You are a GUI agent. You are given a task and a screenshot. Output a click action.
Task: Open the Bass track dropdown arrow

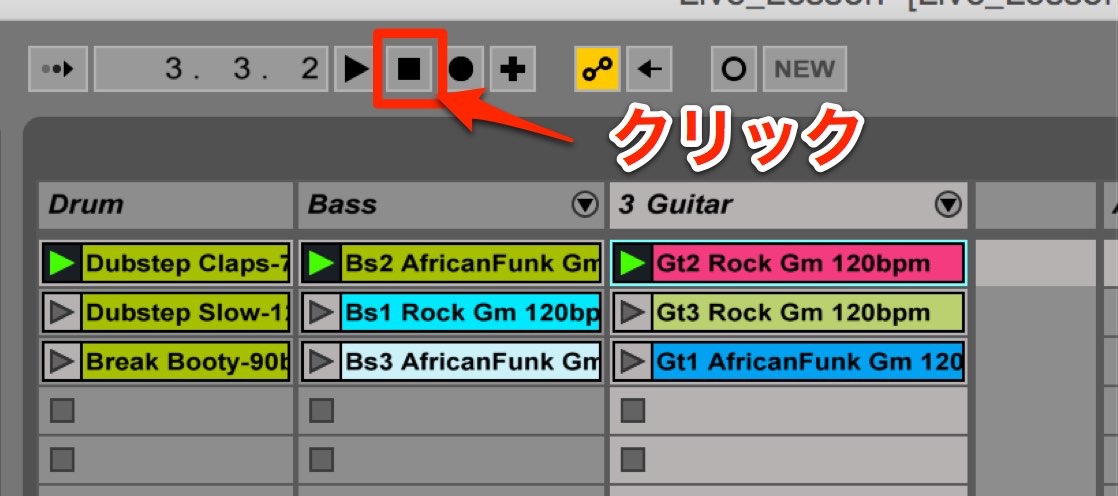tap(585, 205)
